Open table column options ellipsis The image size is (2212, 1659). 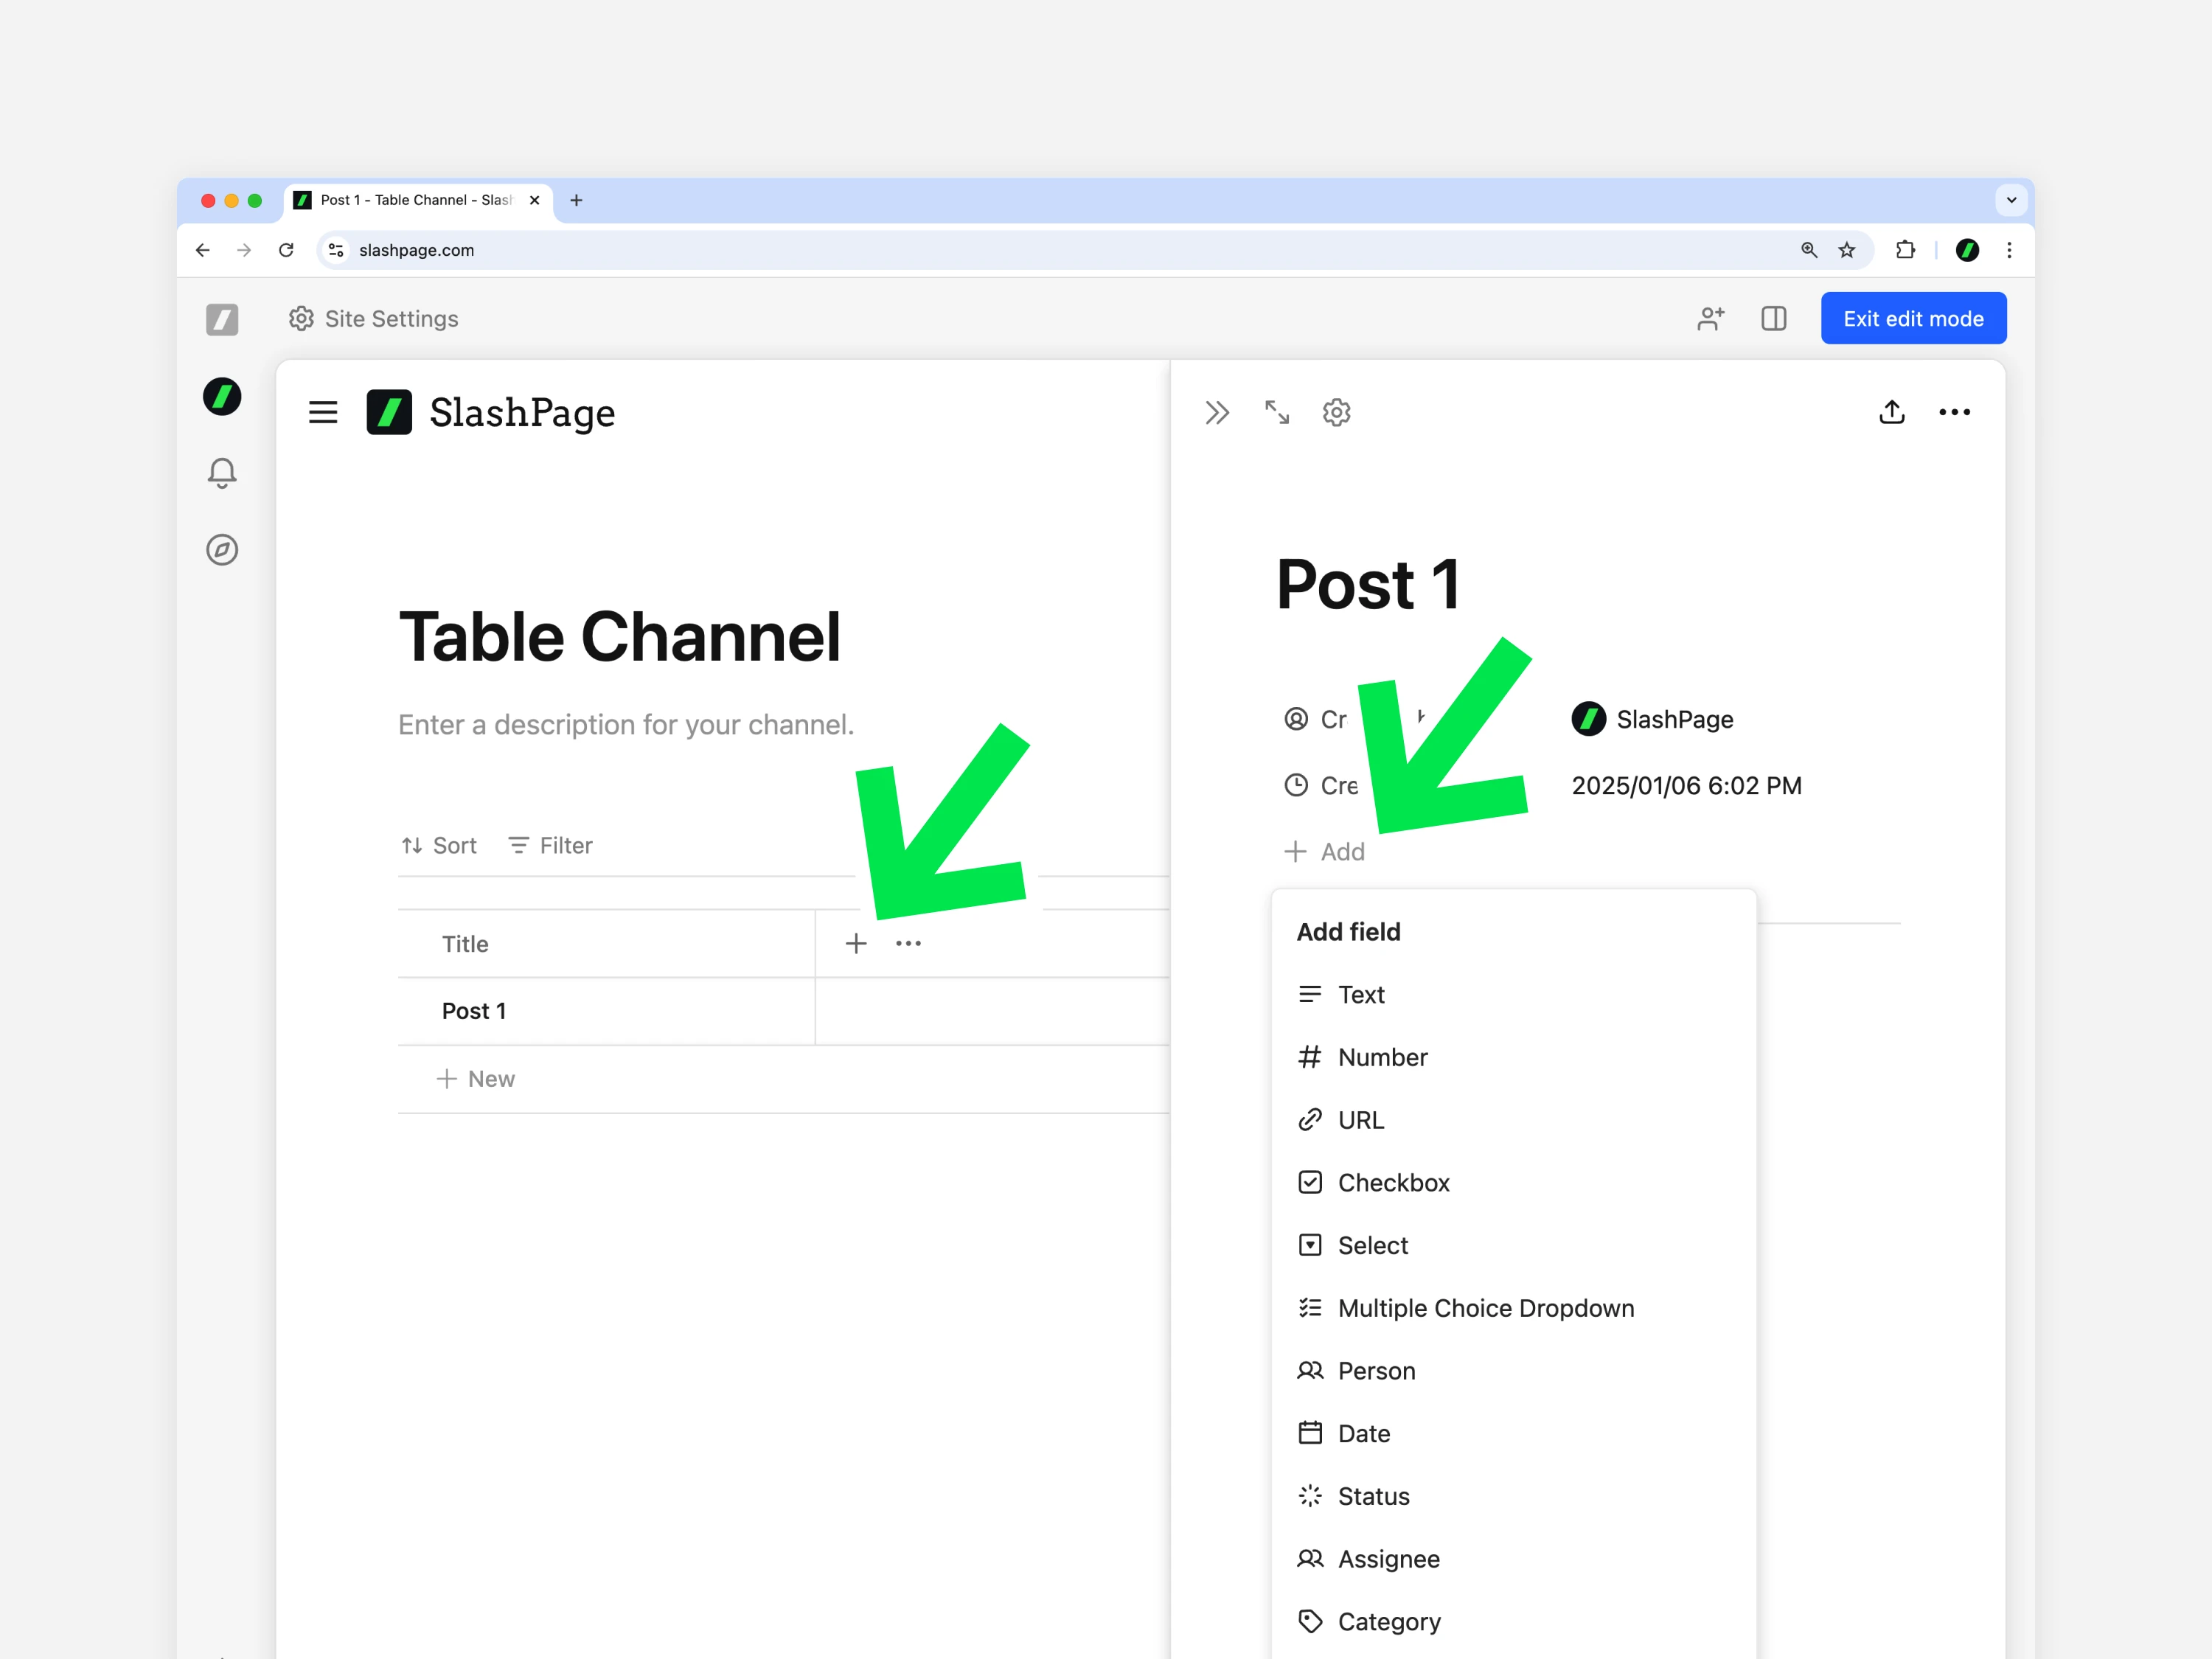[x=908, y=943]
